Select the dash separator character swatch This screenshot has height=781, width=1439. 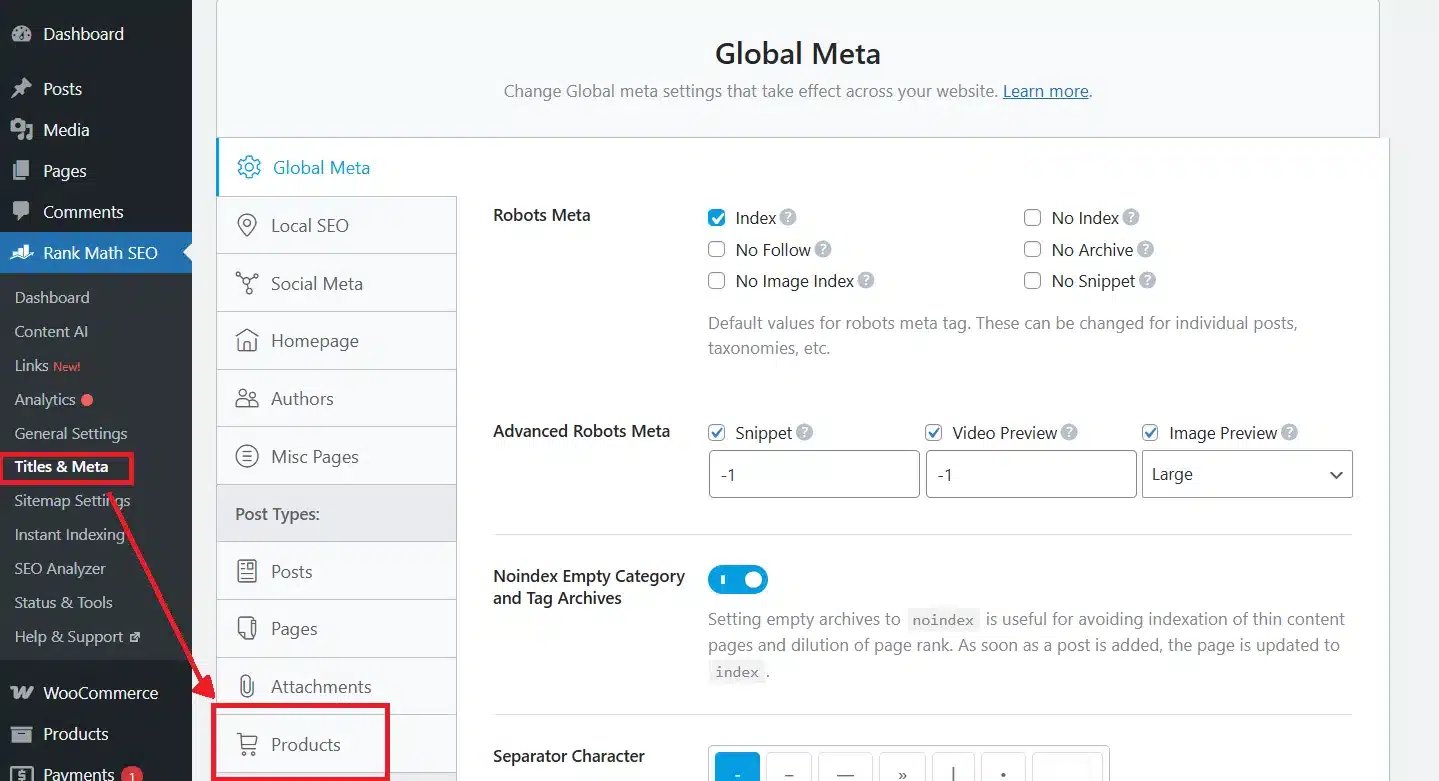tap(737, 770)
